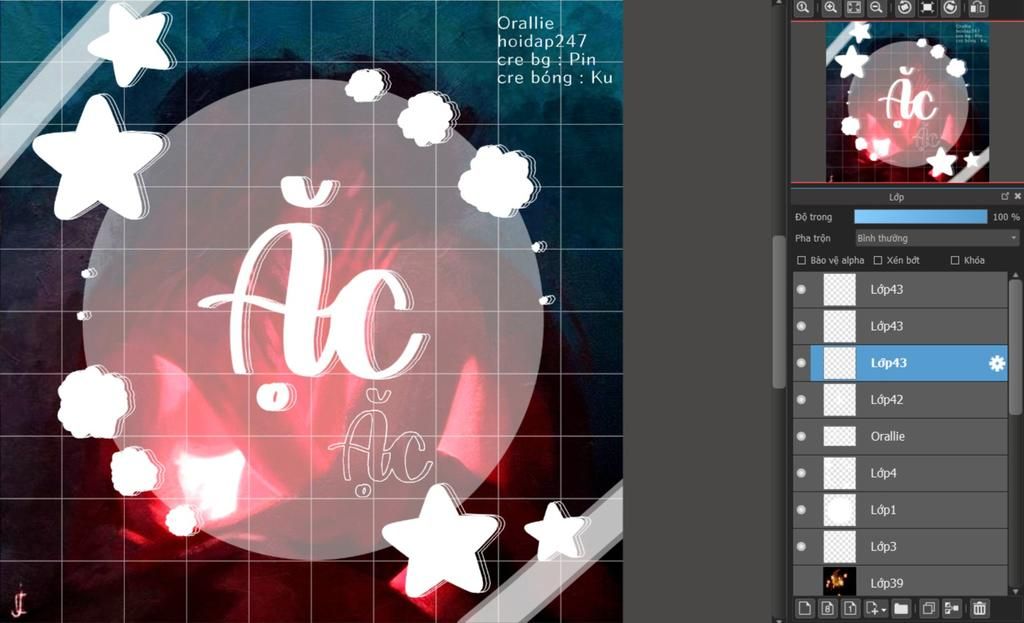Open layer settings gear on highlighted Lớp43

click(997, 363)
